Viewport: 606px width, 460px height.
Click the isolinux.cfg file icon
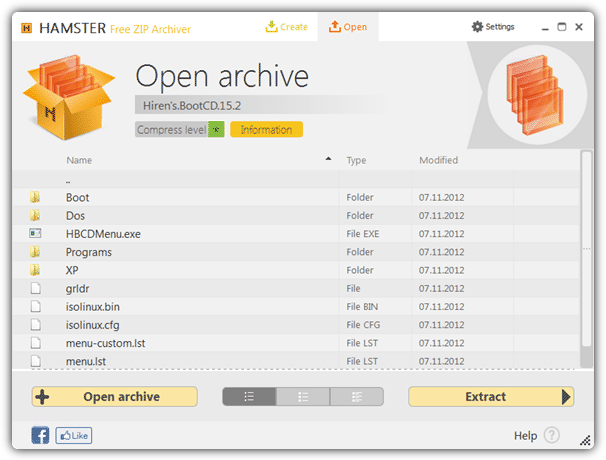click(x=36, y=325)
